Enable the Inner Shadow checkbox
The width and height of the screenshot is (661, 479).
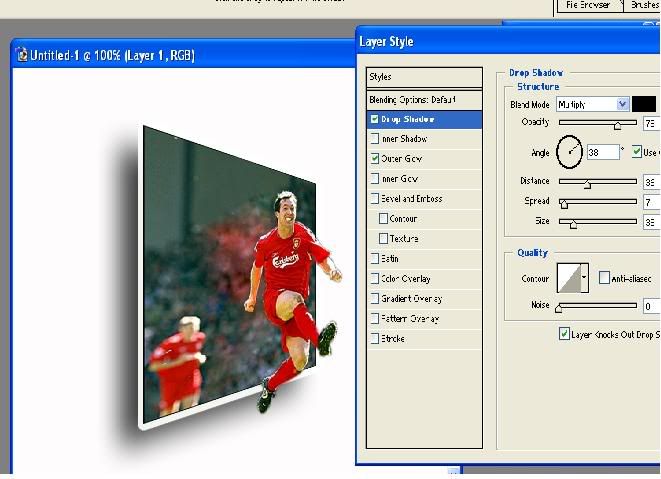click(374, 138)
